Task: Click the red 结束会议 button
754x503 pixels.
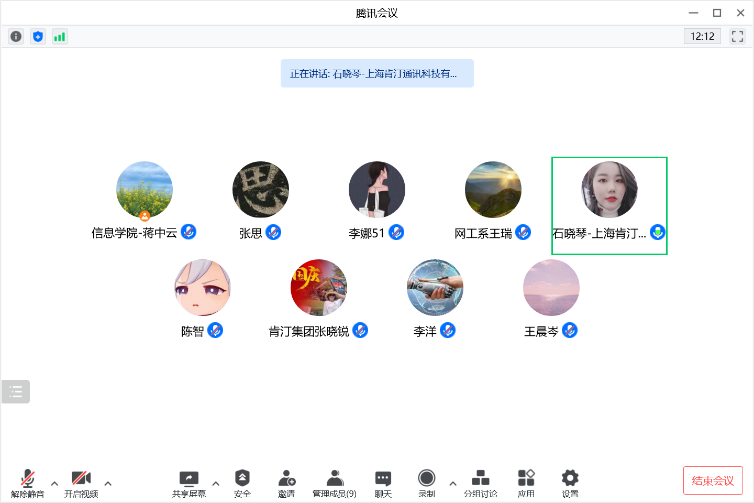Action: coord(713,480)
